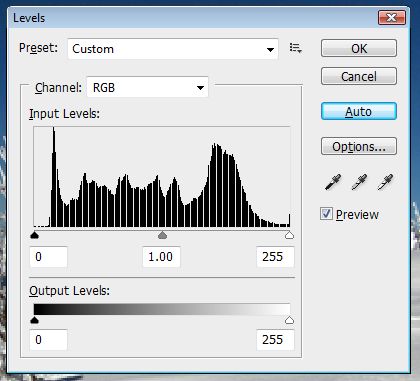Click the OK button
The height and width of the screenshot is (381, 420).
coord(359,48)
